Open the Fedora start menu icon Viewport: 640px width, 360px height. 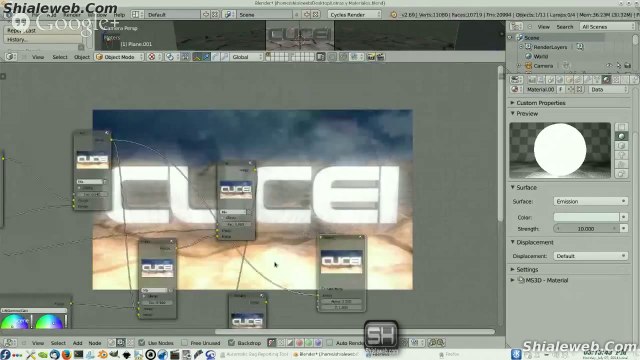coord(5,354)
